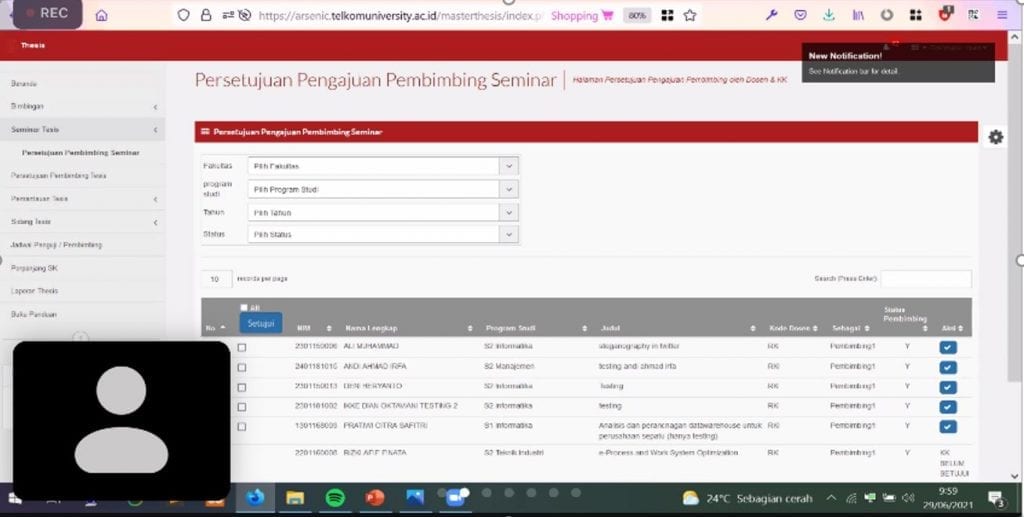Click the approve checkmark for ALI MUHAMMAD

click(x=948, y=347)
